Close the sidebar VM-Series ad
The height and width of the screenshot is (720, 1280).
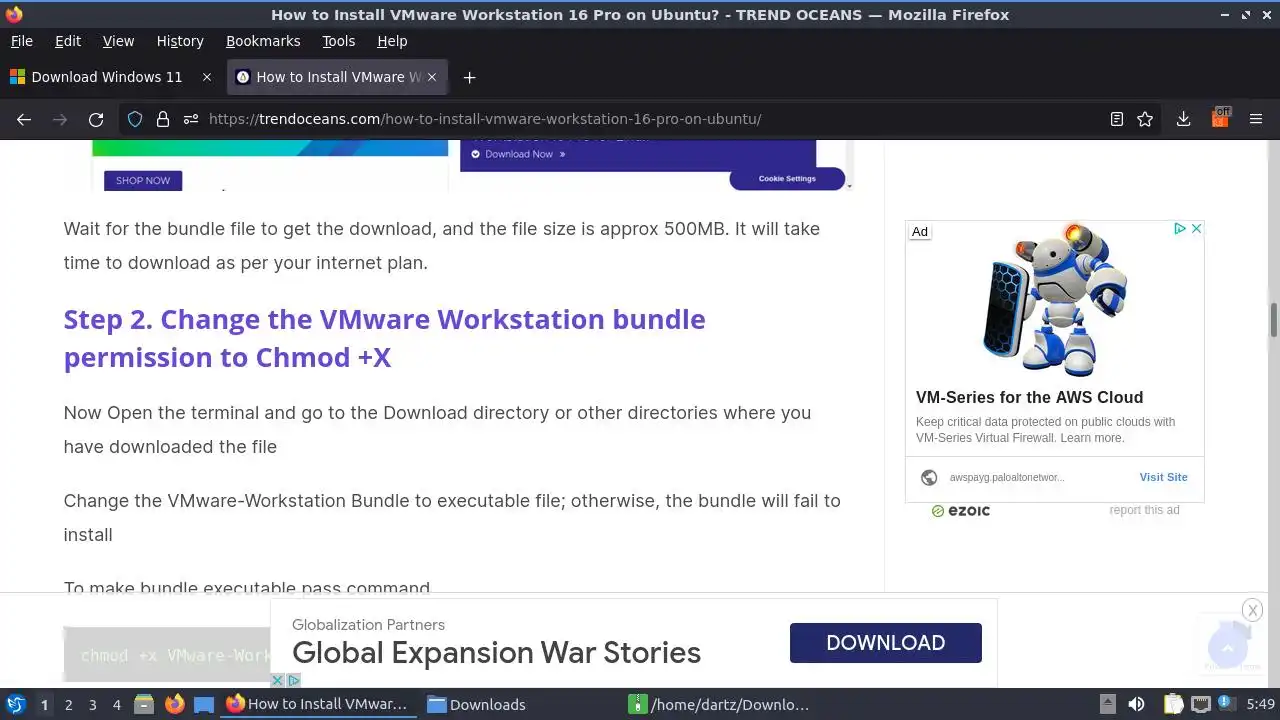point(1196,229)
